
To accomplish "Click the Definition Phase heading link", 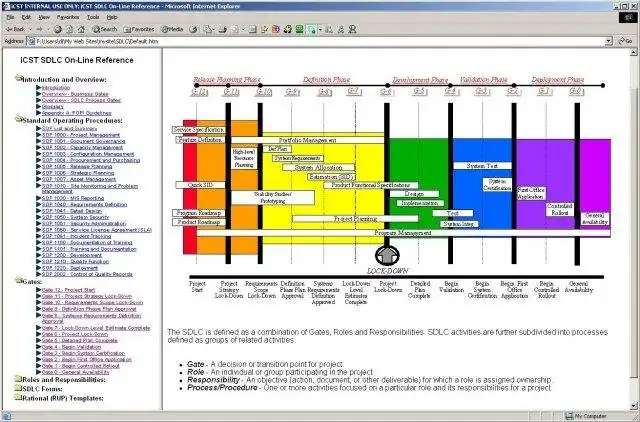I will pyautogui.click(x=326, y=80).
